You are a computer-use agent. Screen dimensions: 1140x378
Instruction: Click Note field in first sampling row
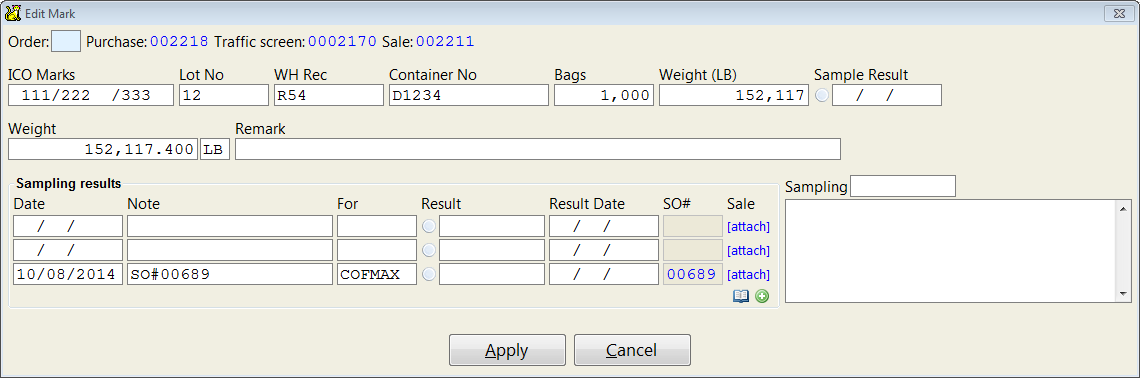[x=230, y=226]
